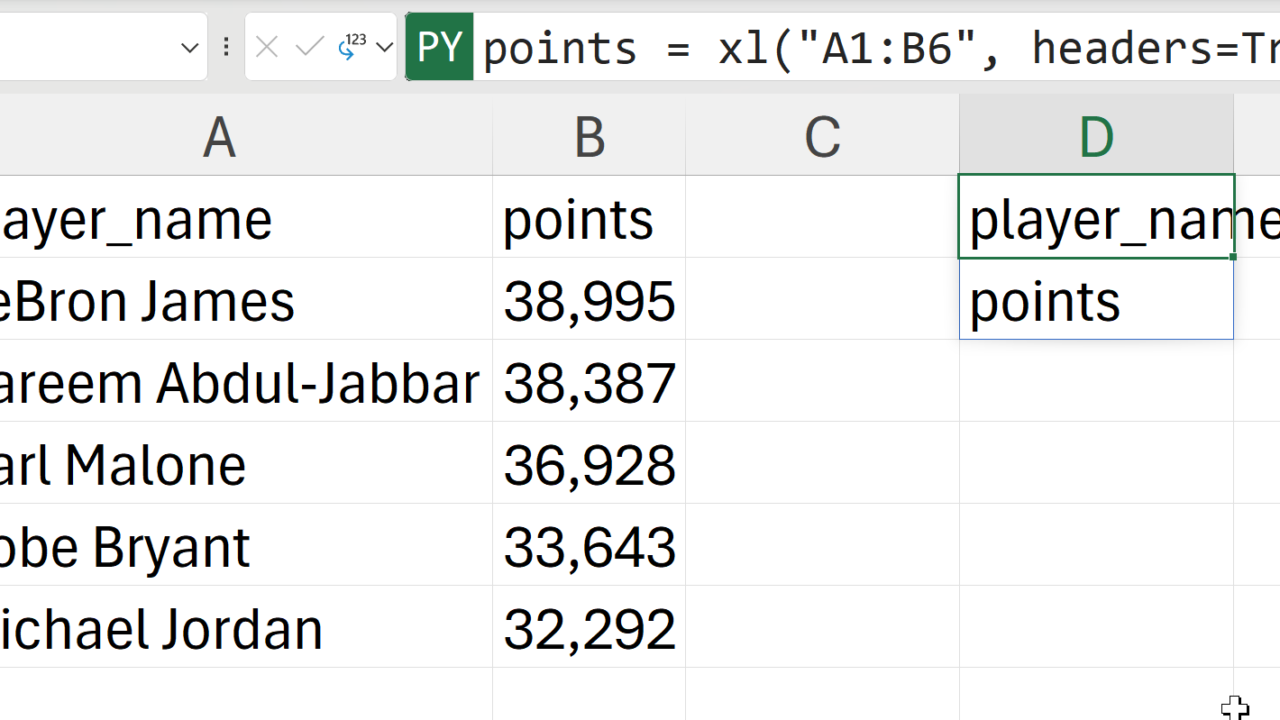Click the points header cell in column B

(x=589, y=219)
